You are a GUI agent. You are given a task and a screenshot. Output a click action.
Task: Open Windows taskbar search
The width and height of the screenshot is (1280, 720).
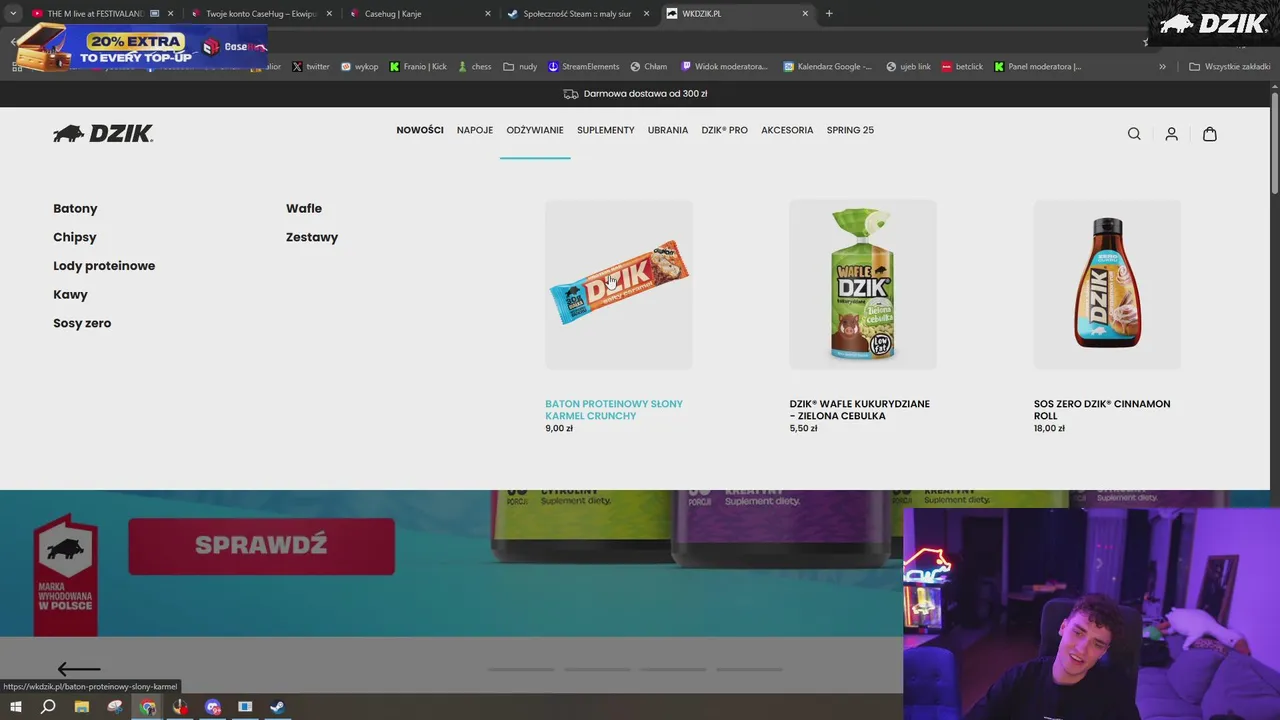coord(48,707)
